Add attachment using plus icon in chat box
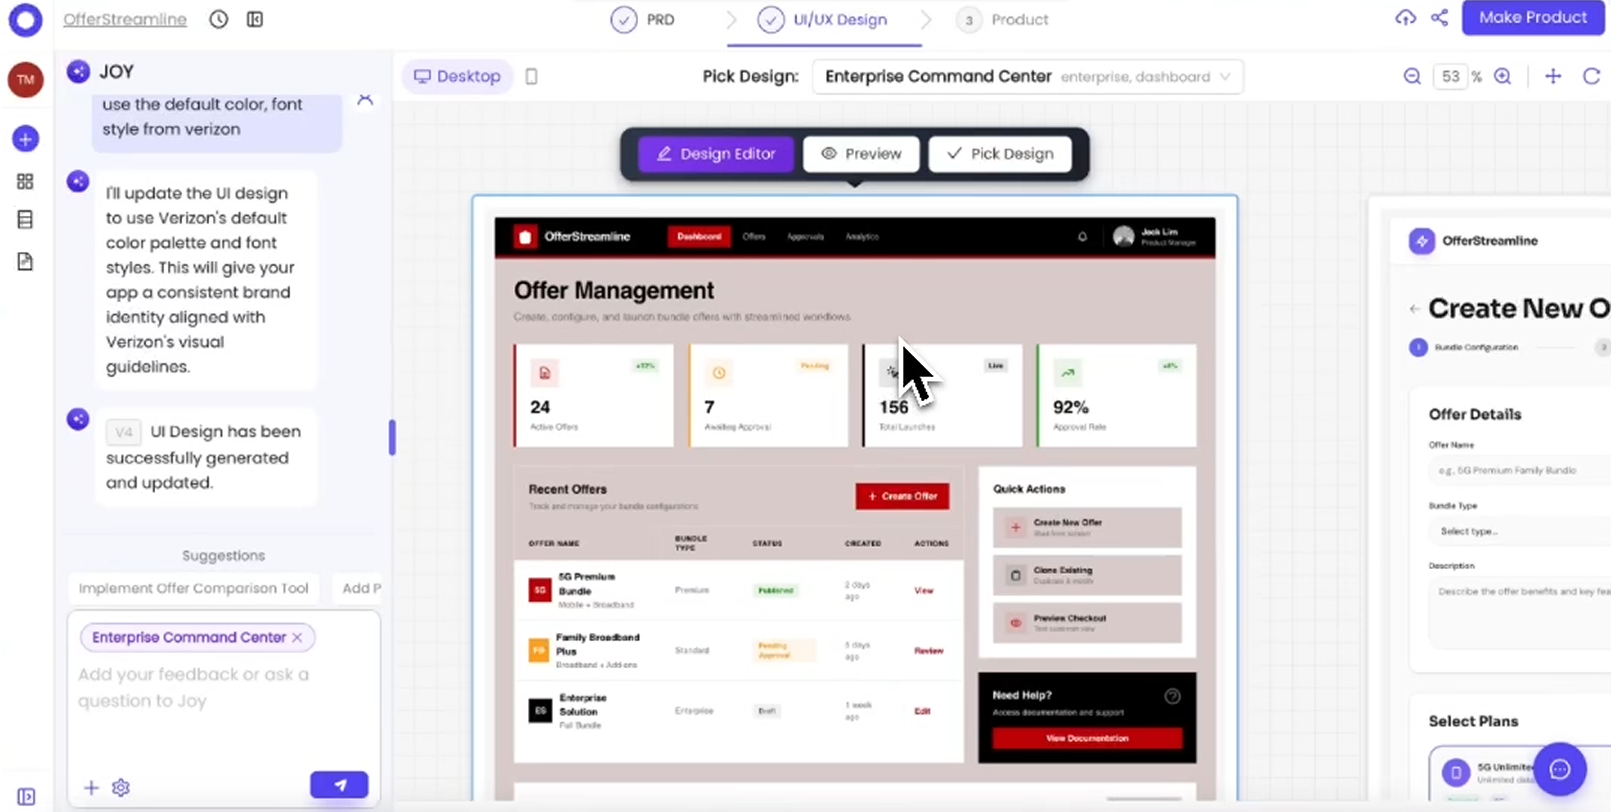This screenshot has height=812, width=1611. (91, 788)
